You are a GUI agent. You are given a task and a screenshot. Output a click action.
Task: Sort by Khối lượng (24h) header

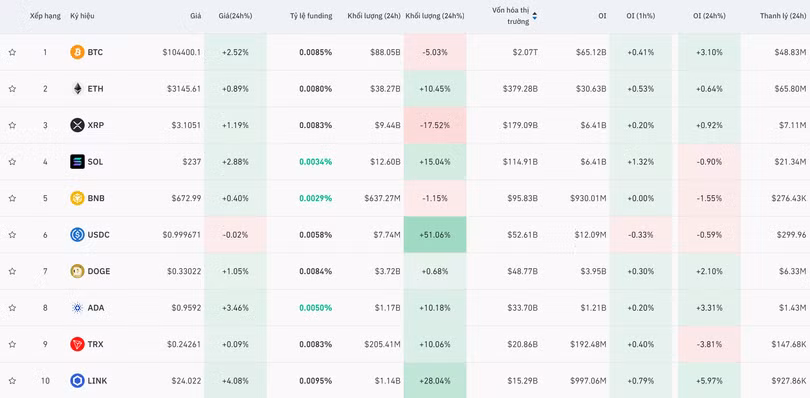point(374,16)
